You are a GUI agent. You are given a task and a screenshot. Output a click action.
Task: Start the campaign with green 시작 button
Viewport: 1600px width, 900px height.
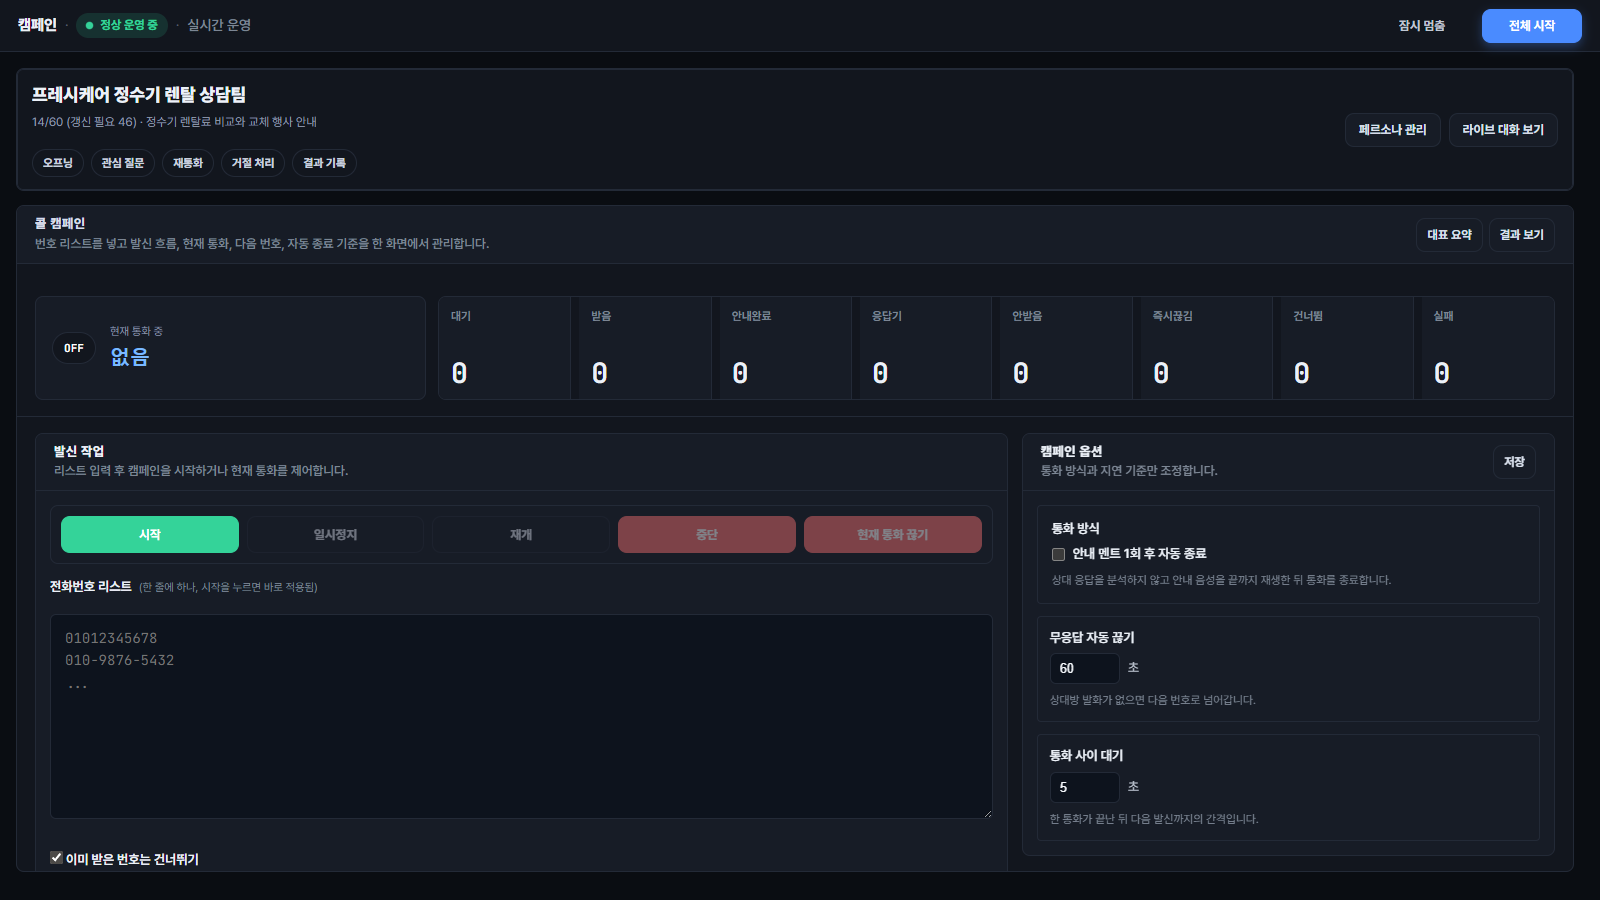(150, 535)
